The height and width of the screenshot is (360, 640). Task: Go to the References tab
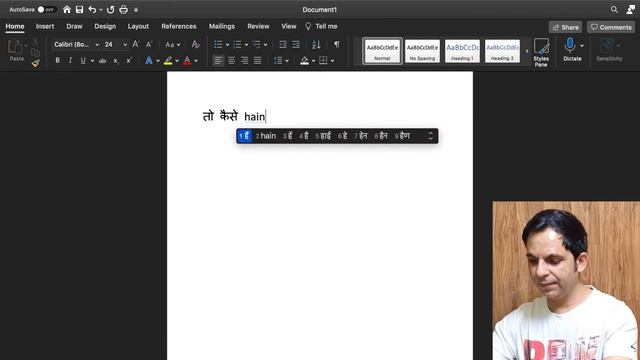[x=179, y=26]
